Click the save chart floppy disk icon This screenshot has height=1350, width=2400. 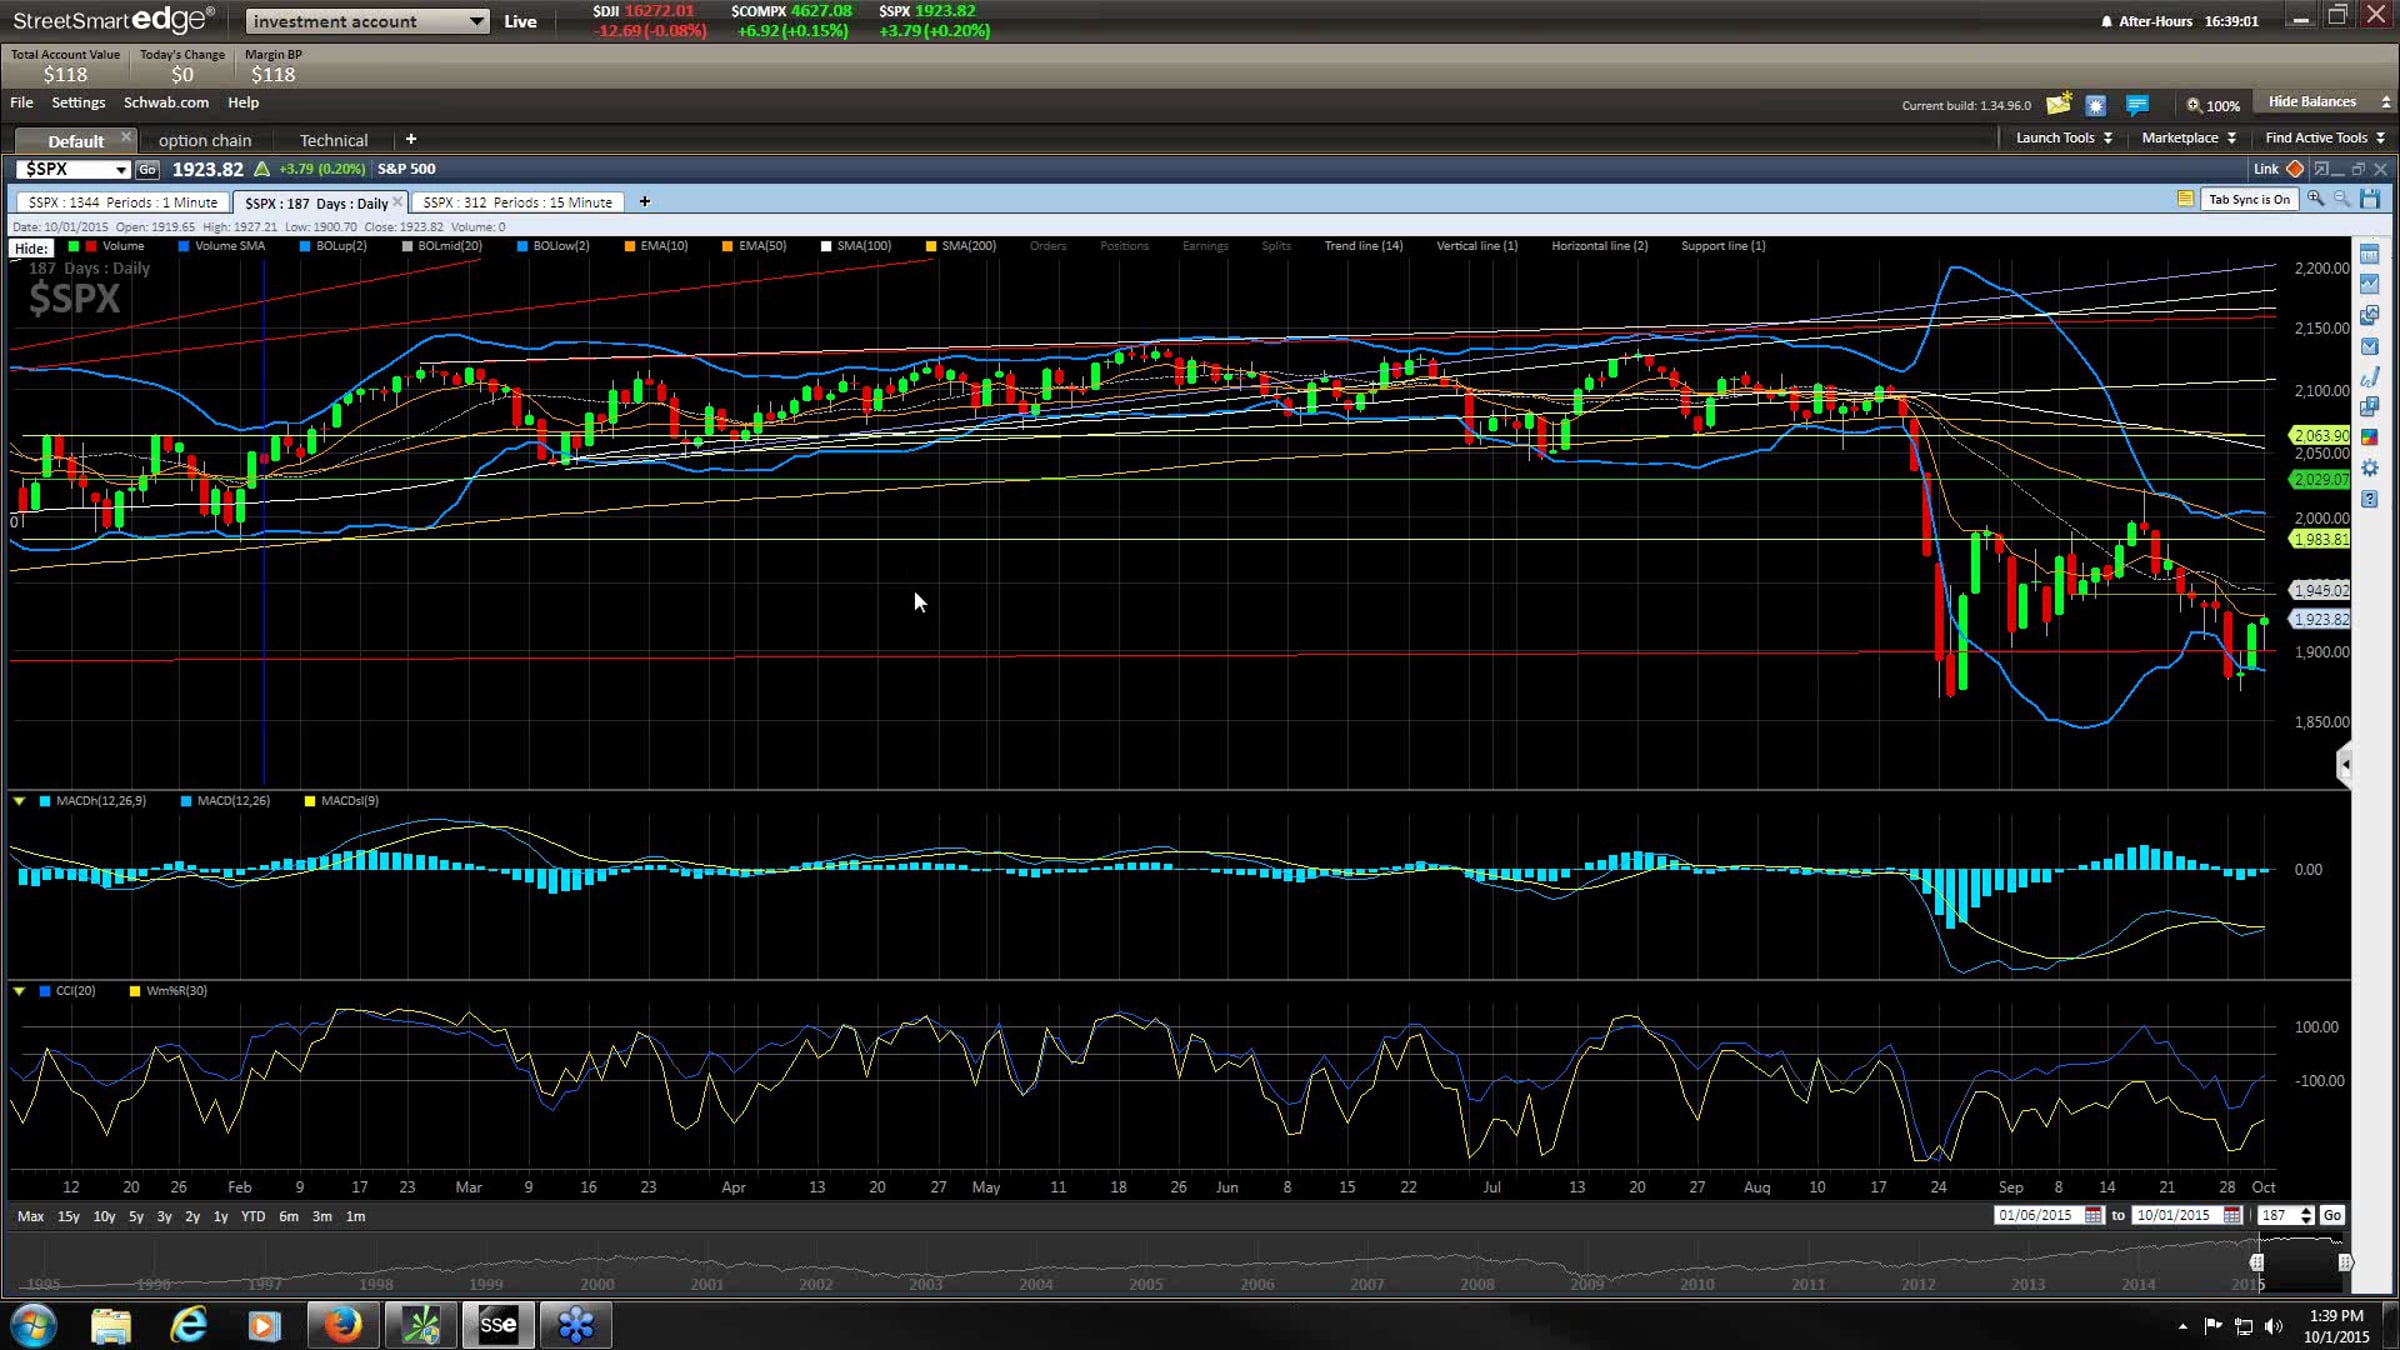[2370, 199]
